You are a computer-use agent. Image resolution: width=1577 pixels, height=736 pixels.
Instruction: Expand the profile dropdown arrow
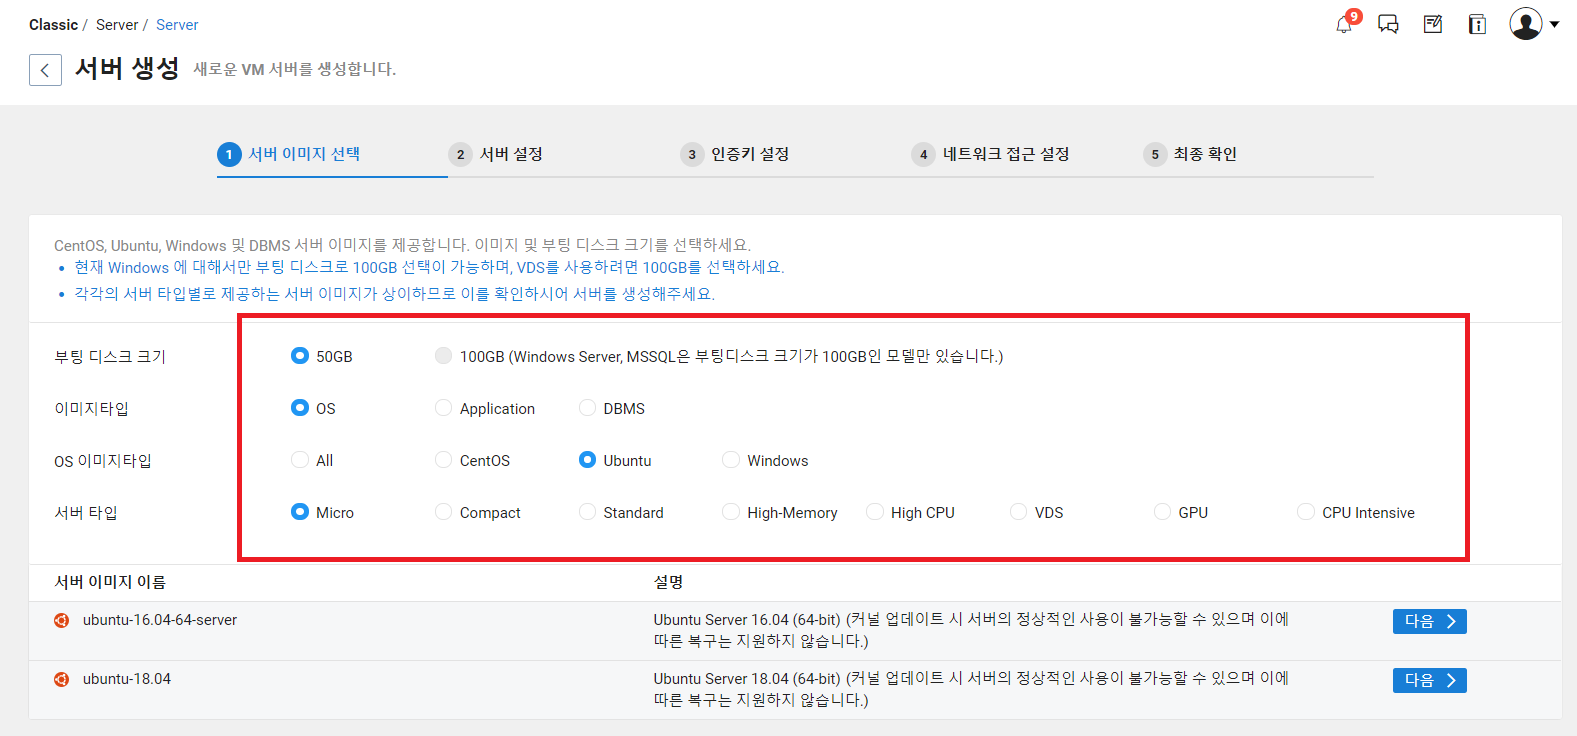click(1554, 25)
